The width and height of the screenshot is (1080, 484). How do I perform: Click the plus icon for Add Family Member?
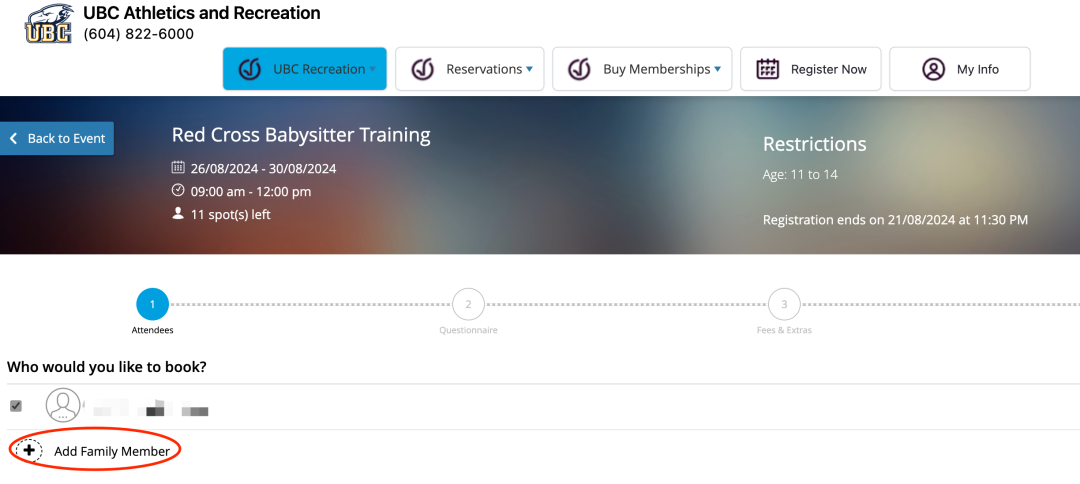pos(29,451)
